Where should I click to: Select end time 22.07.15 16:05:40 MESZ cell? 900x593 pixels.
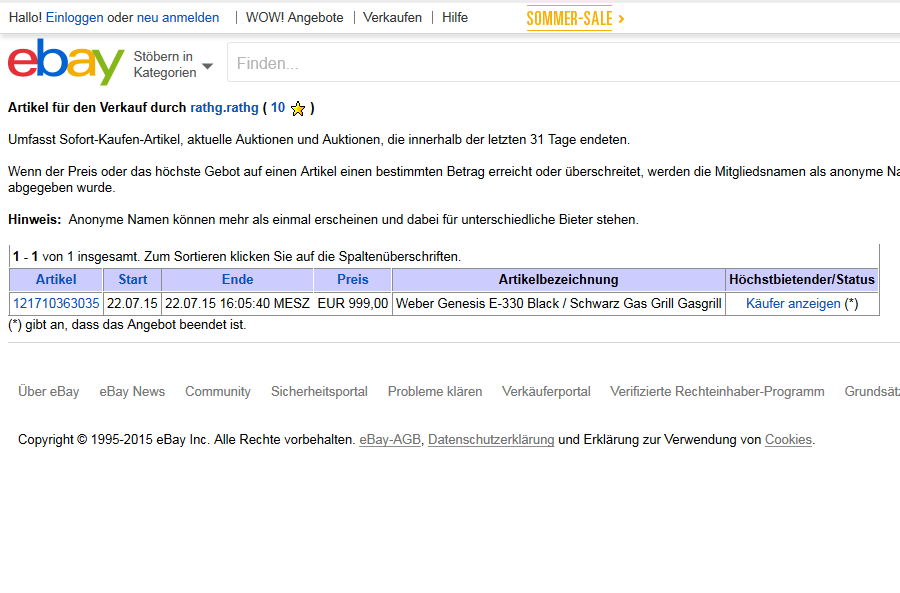click(x=238, y=304)
